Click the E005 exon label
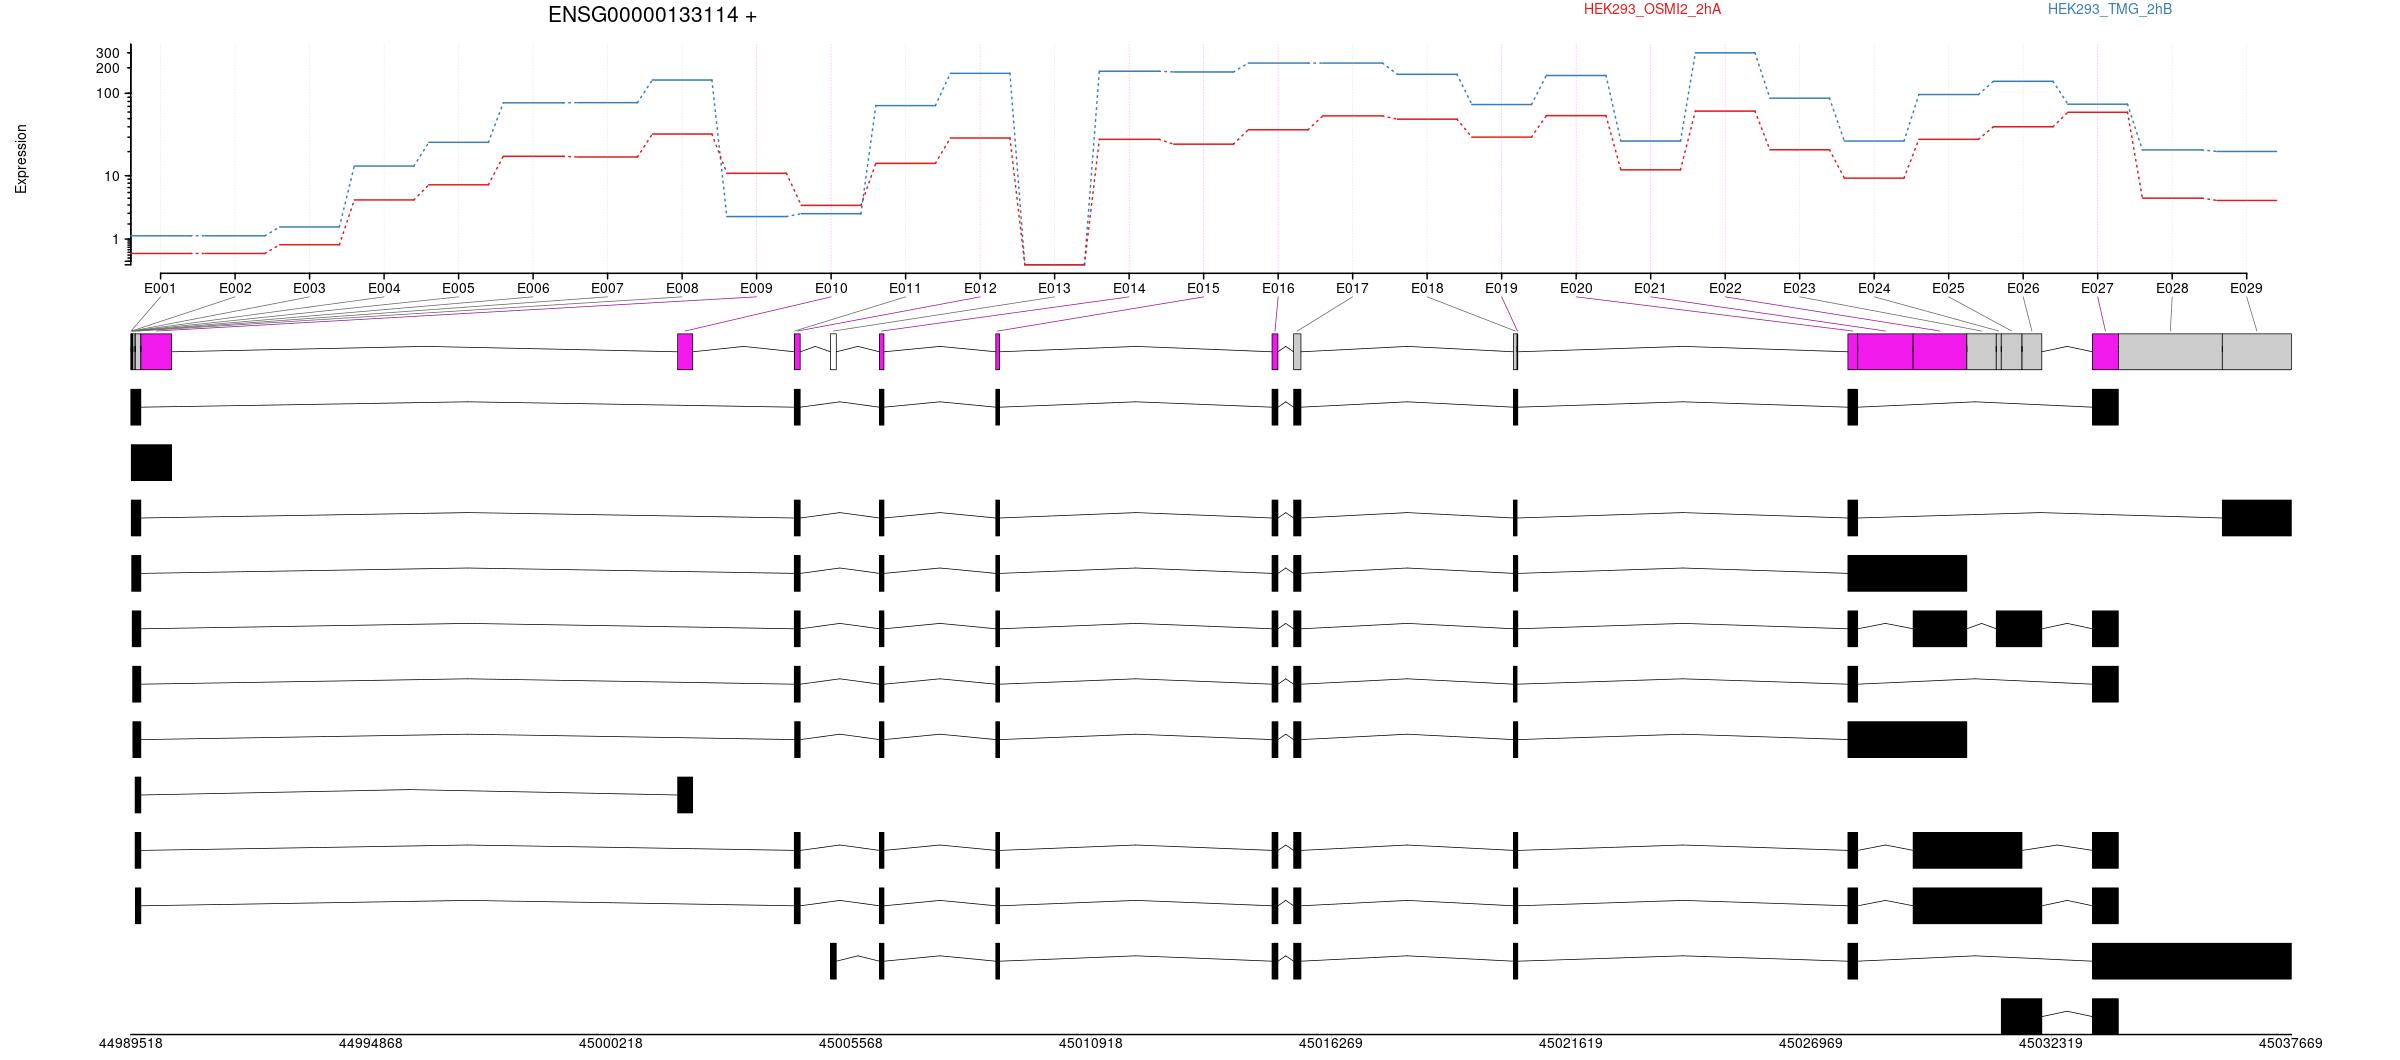Viewport: 2400px width, 1060px height. pyautogui.click(x=458, y=288)
